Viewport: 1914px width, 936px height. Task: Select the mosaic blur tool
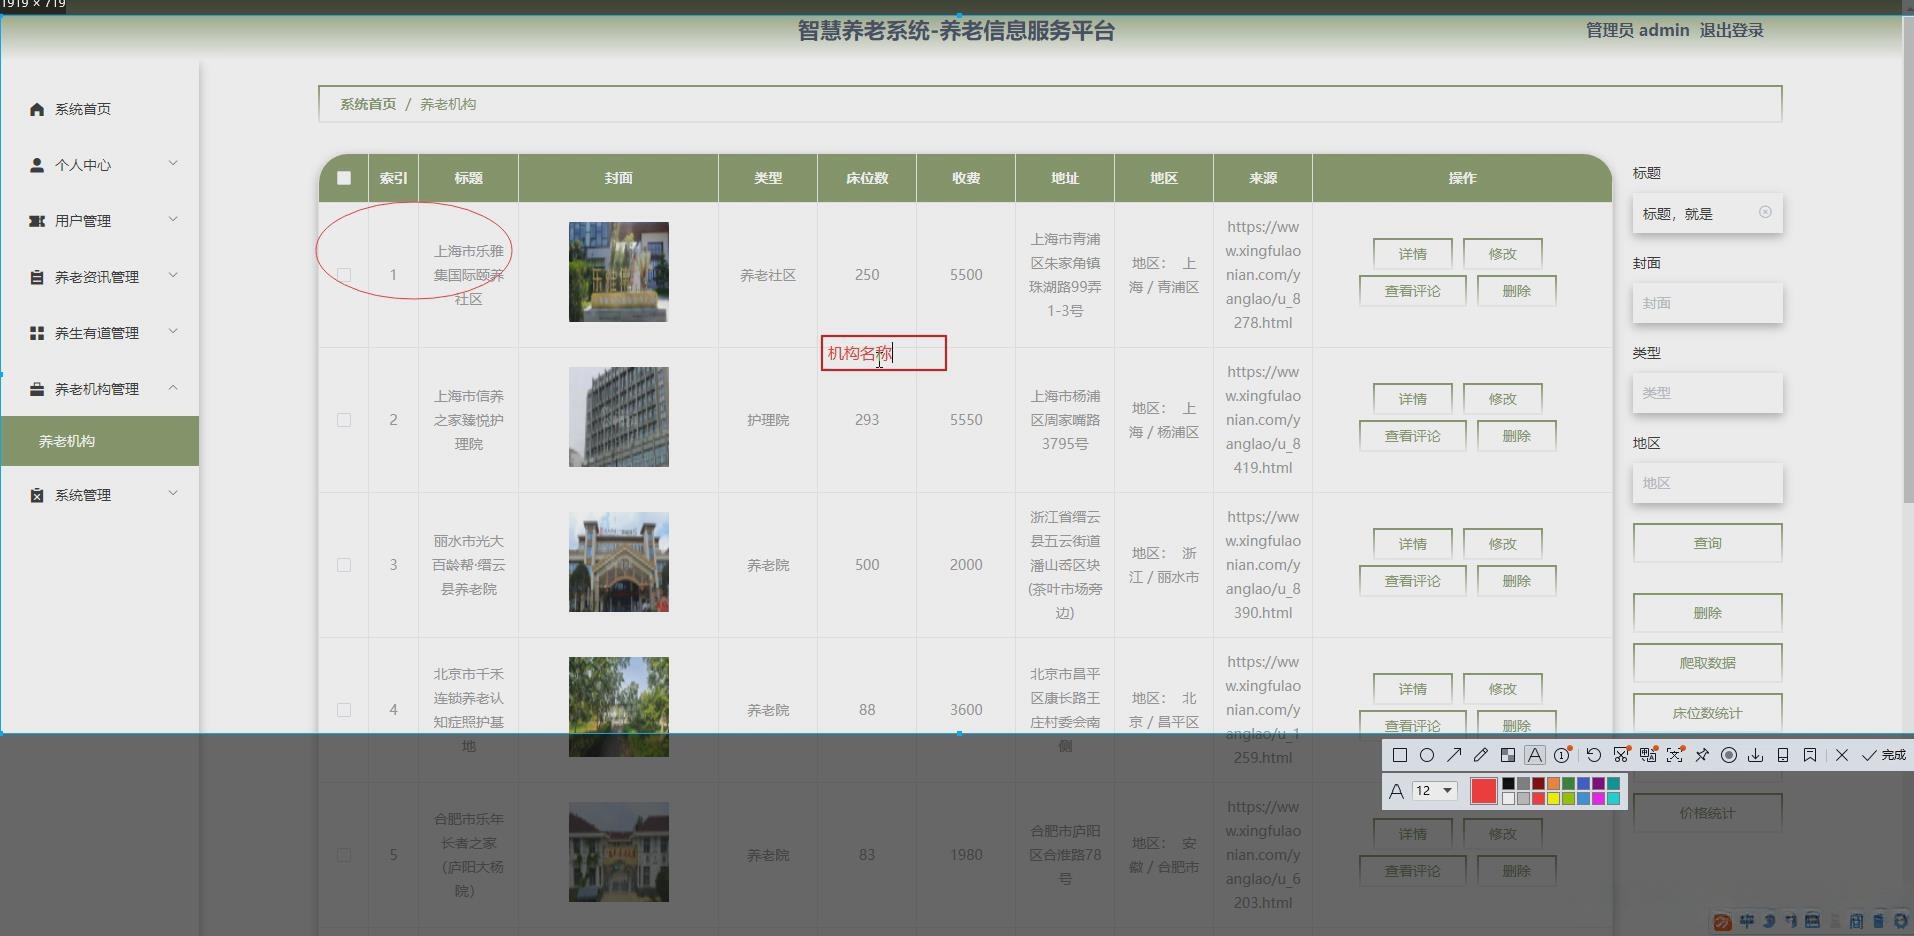tap(1508, 755)
